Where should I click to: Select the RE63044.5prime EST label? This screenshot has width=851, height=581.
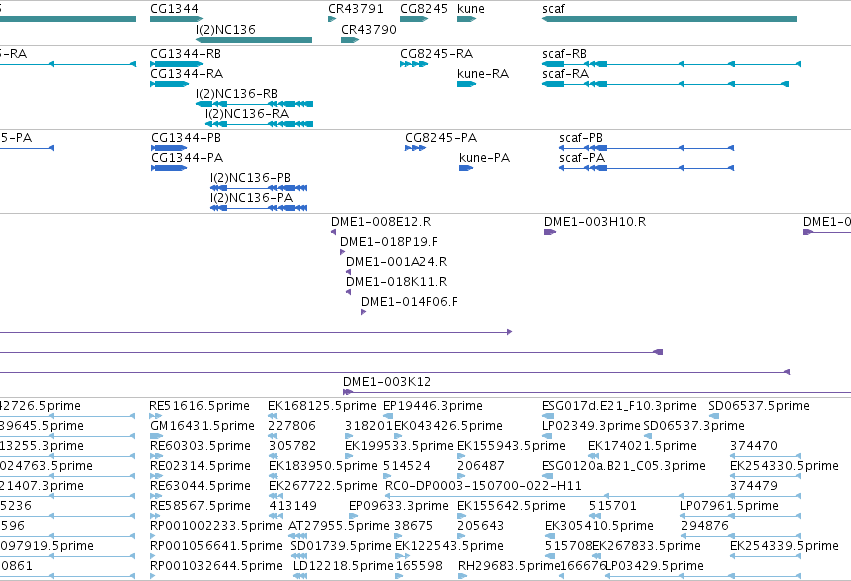click(x=200, y=486)
